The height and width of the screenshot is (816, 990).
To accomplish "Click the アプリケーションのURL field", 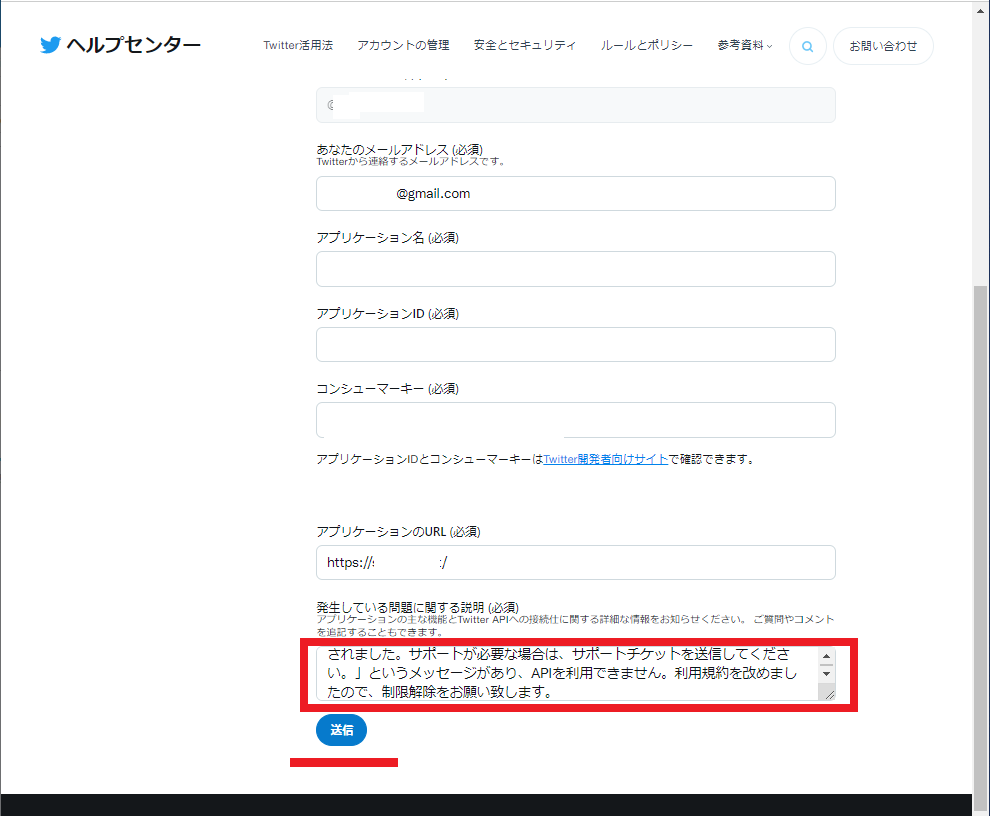I will click(575, 562).
